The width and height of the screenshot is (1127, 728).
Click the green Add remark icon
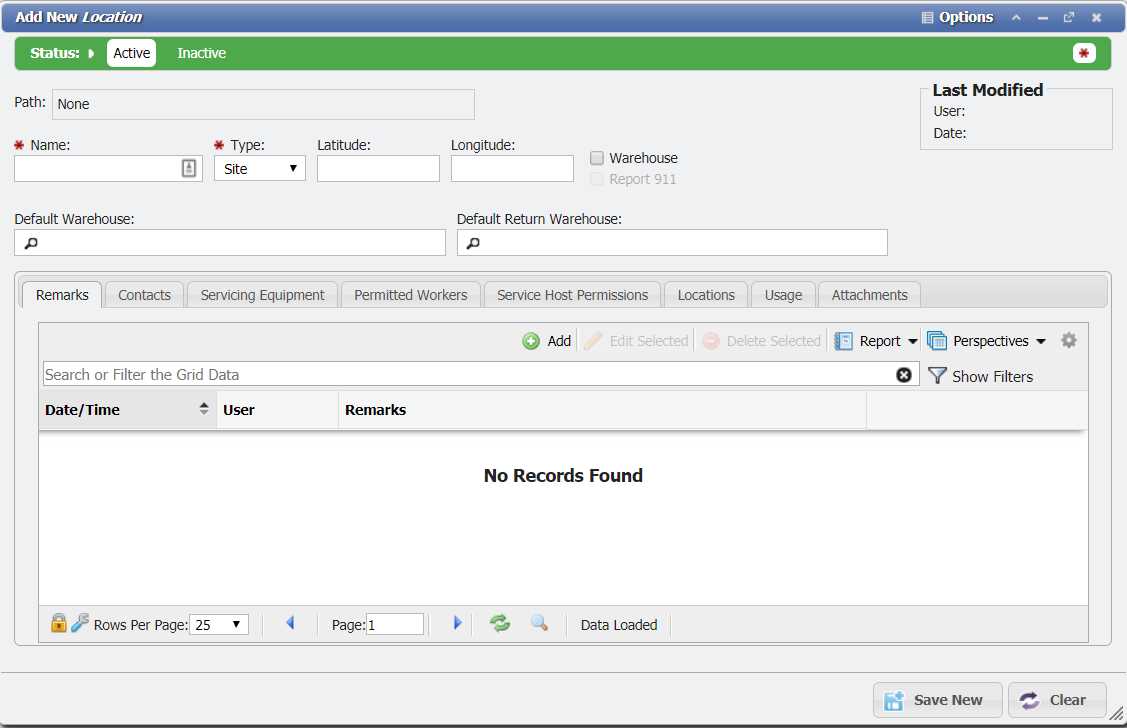pos(531,341)
